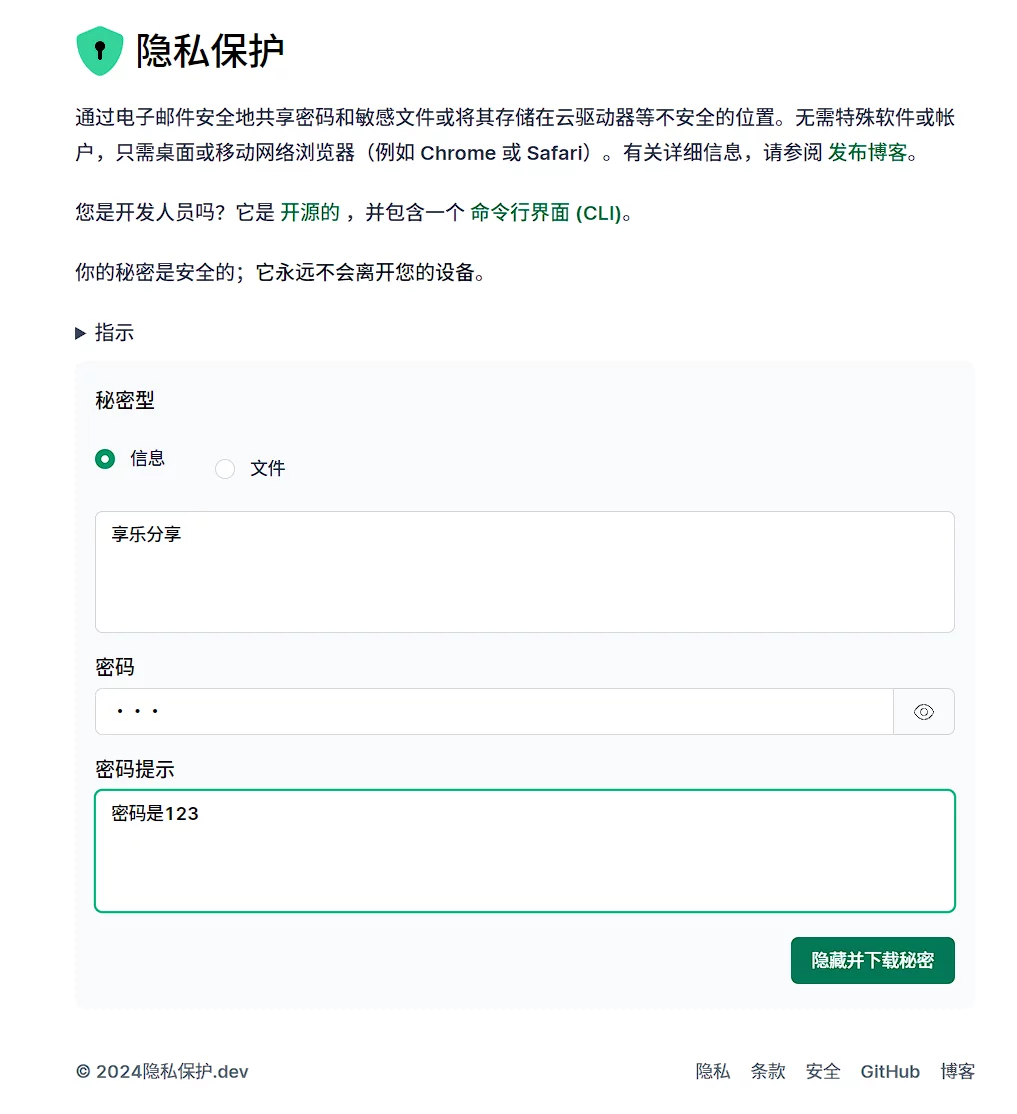Open the 条款 footer link

[x=768, y=1072]
